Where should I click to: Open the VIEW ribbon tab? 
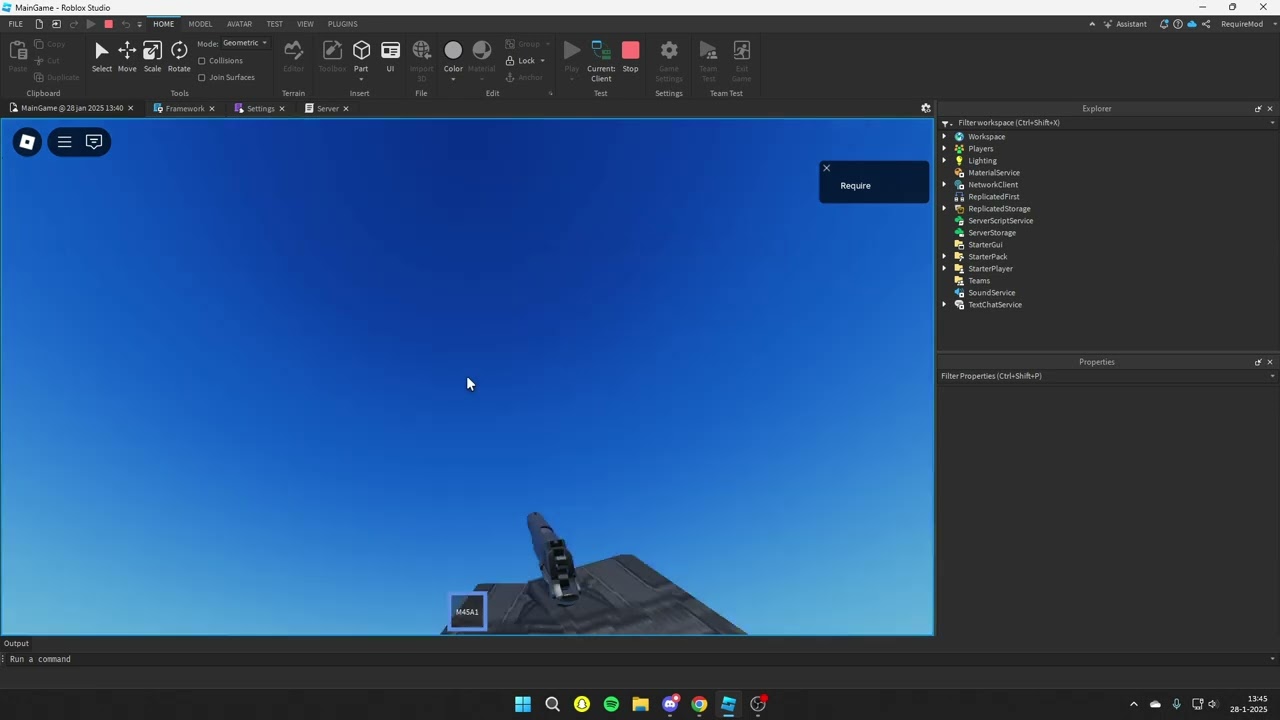(x=305, y=24)
